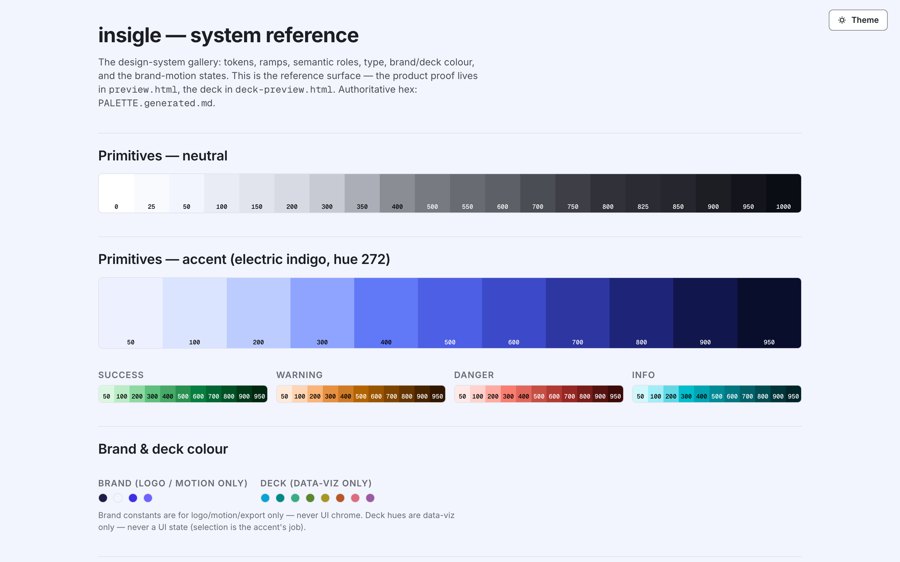Click the accent indigo 300 swatch
The width and height of the screenshot is (900, 562).
point(322,313)
